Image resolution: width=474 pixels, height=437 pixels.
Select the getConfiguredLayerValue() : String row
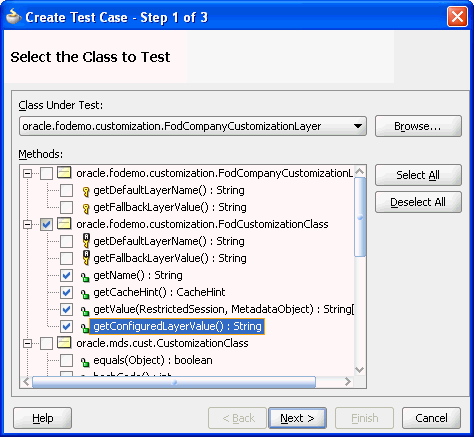pyautogui.click(x=177, y=326)
